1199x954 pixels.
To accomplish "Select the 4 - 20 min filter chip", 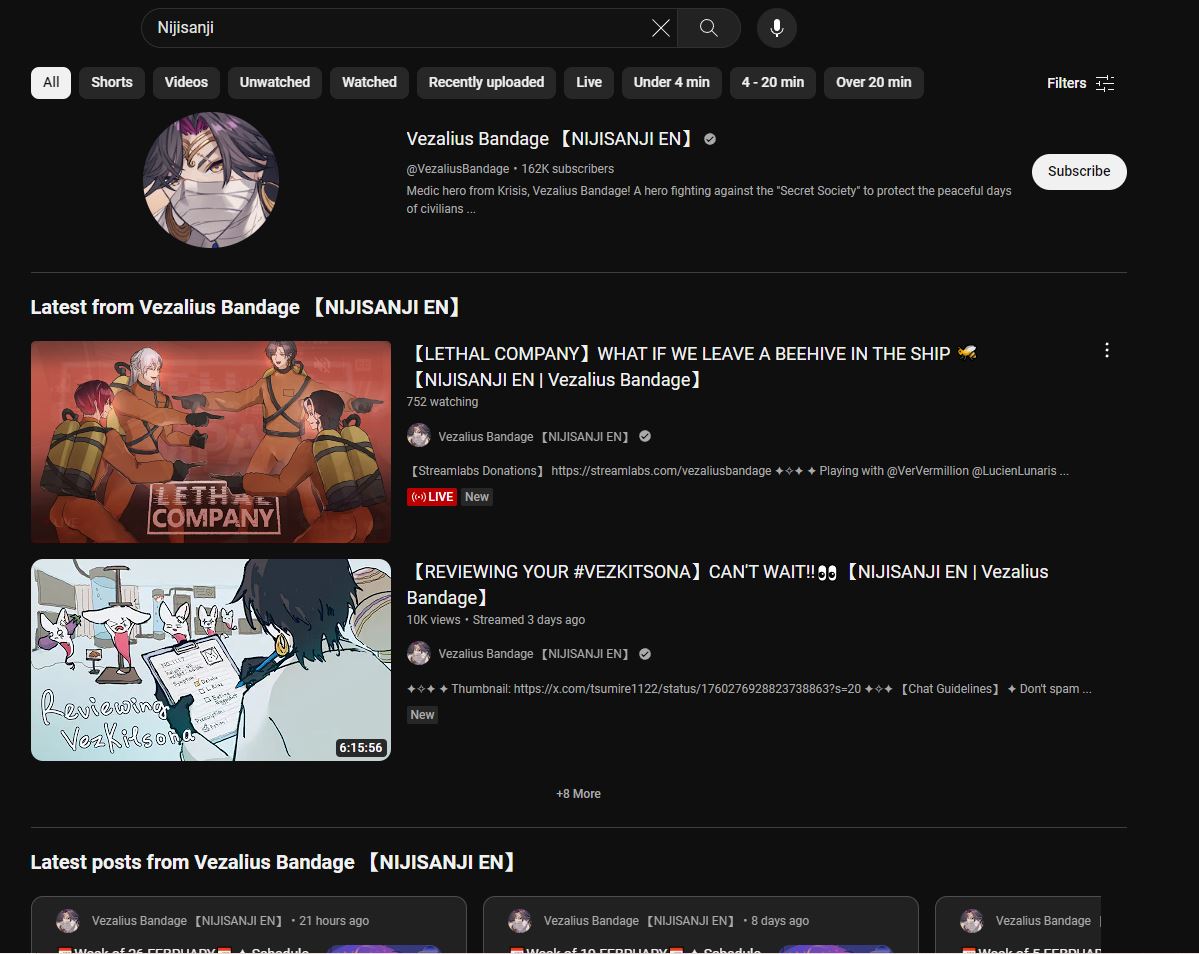I will click(772, 83).
